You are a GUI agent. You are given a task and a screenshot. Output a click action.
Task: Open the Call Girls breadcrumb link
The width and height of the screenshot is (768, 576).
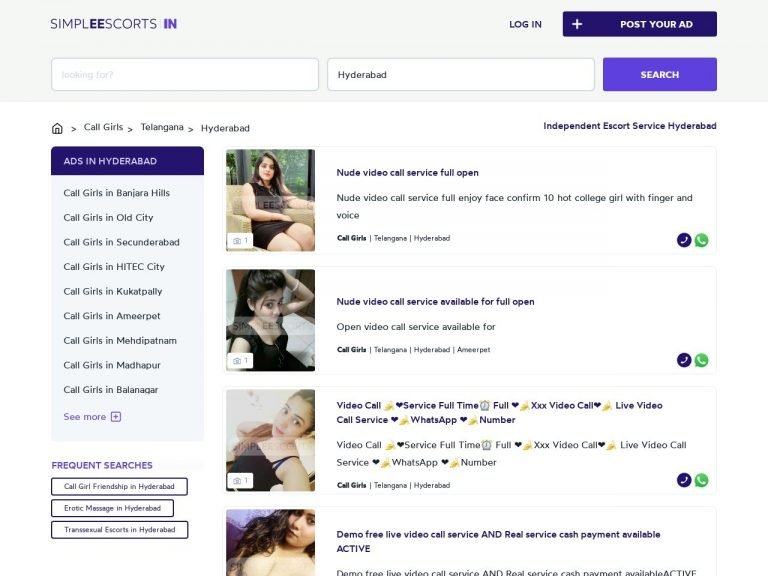pyautogui.click(x=103, y=127)
